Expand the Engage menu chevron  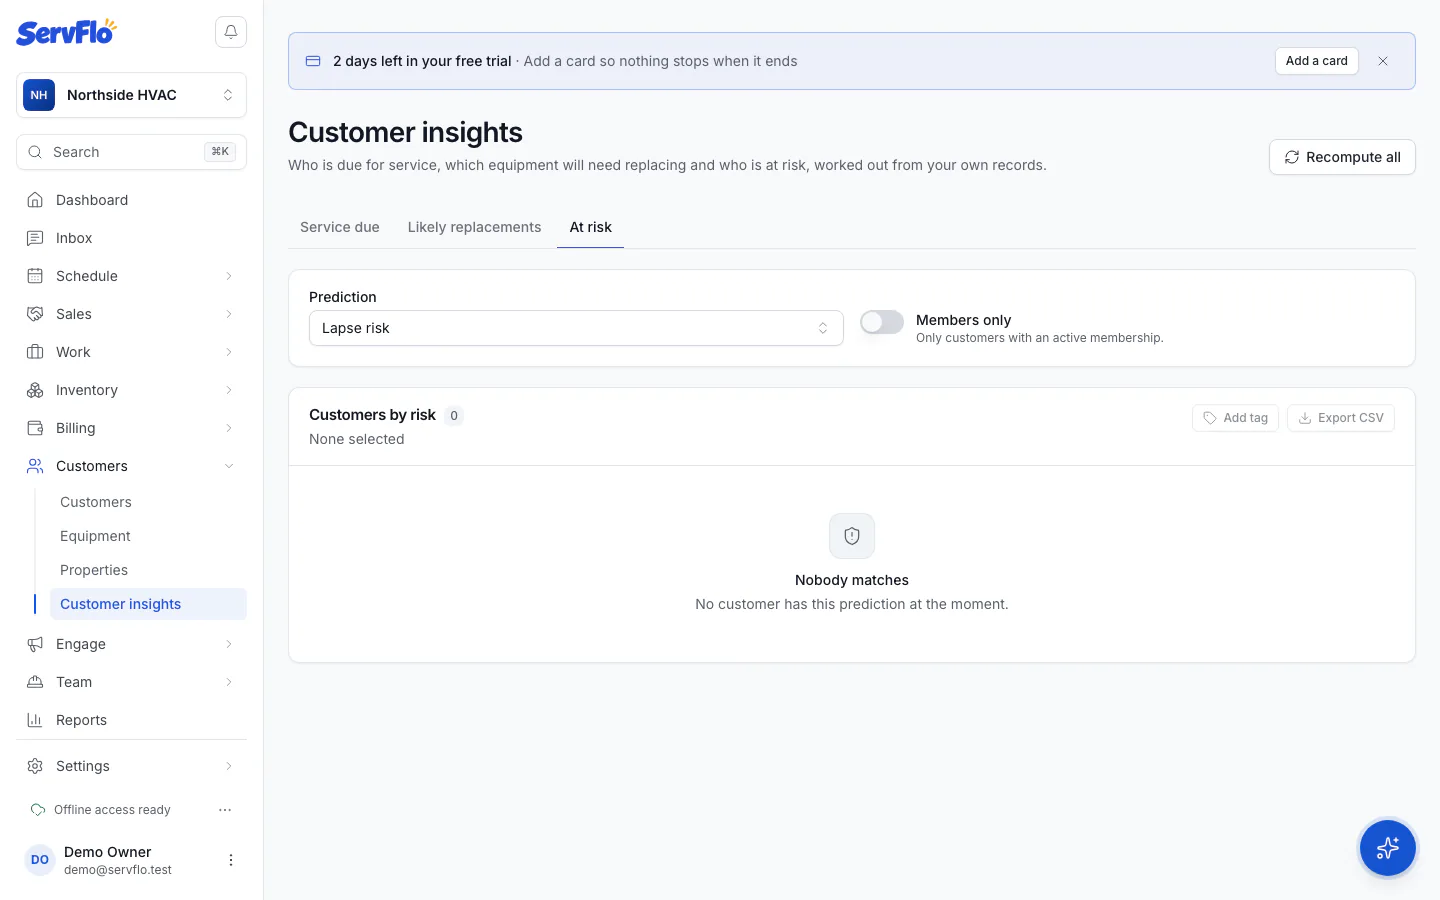[229, 644]
